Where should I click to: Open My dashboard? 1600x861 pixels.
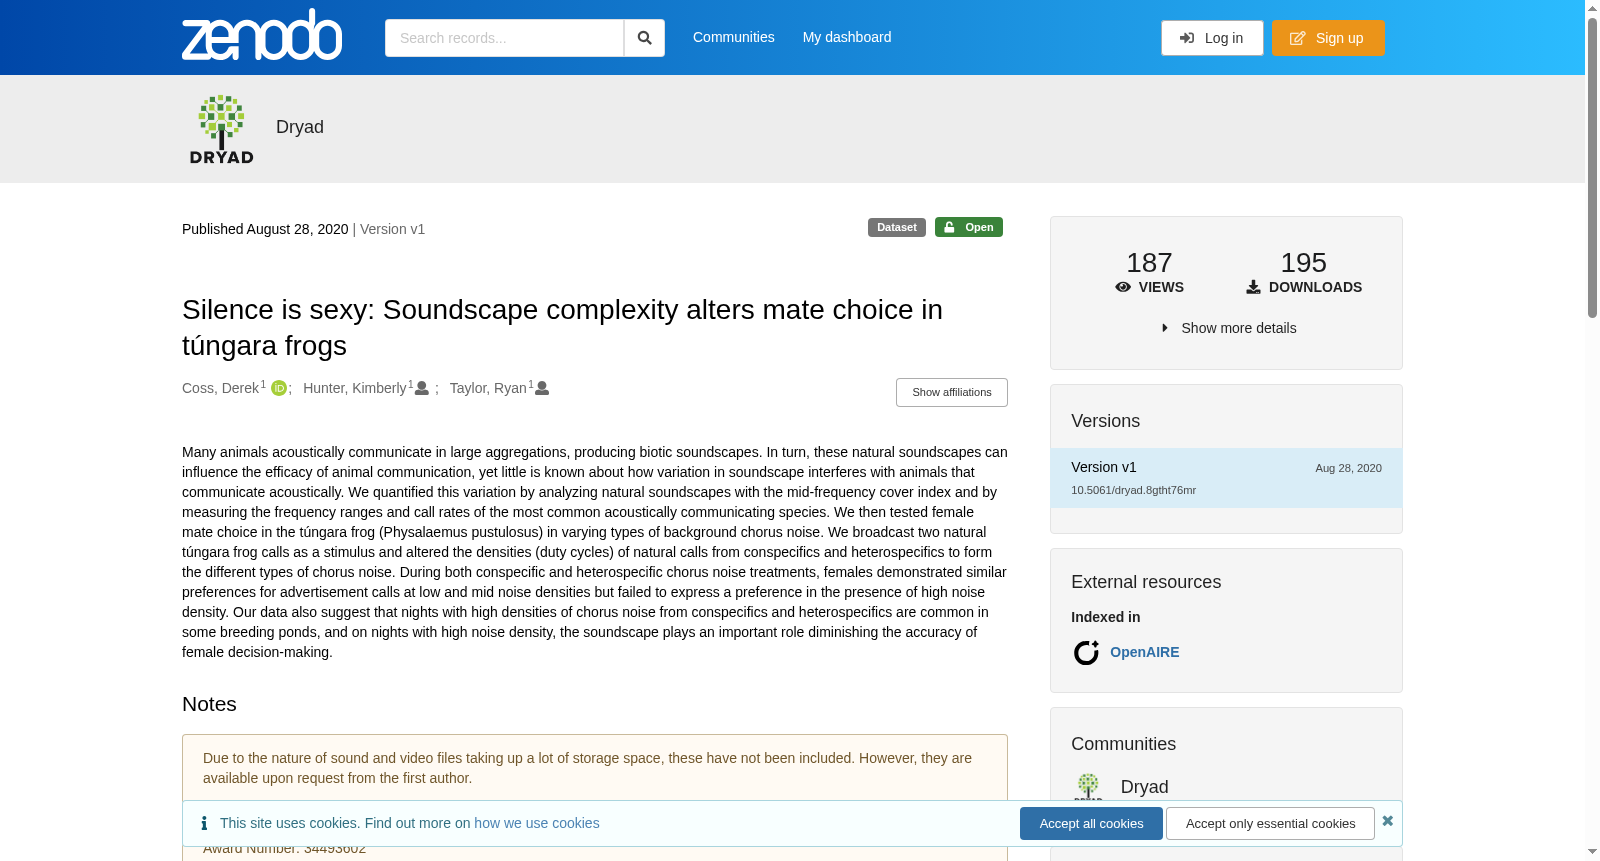847,37
